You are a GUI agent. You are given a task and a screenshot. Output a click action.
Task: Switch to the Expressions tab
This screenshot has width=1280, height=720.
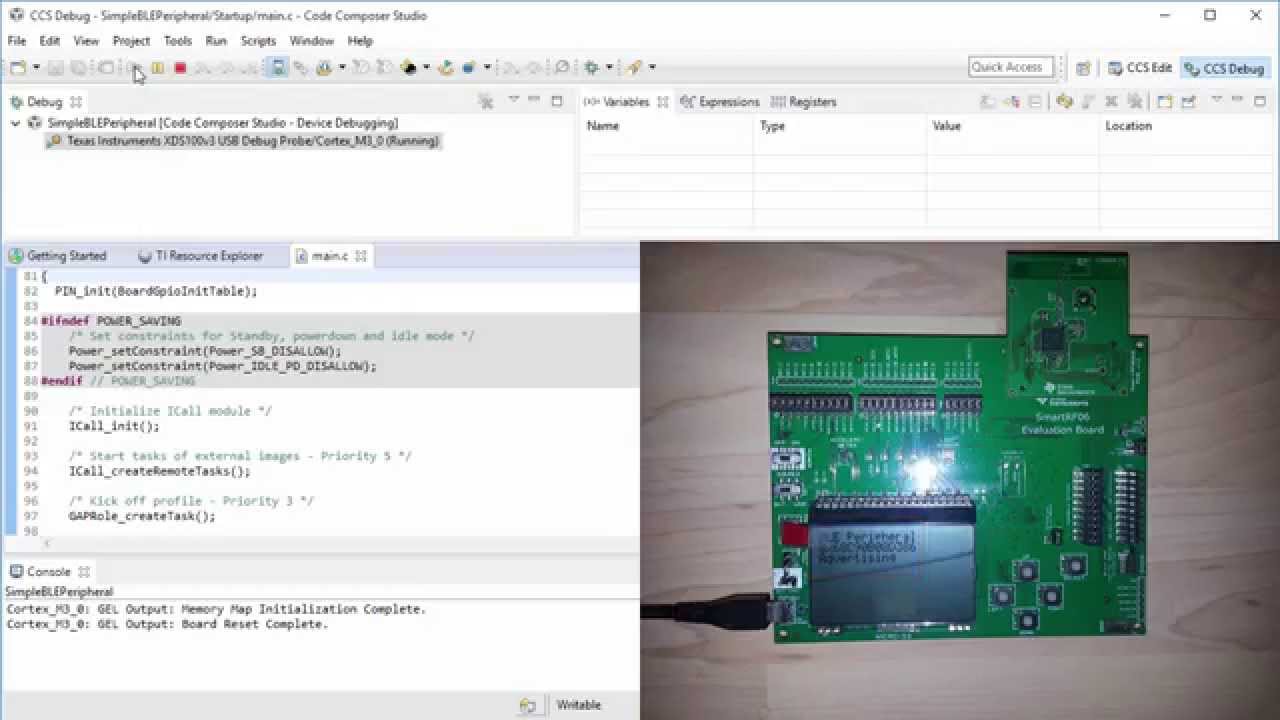(720, 102)
